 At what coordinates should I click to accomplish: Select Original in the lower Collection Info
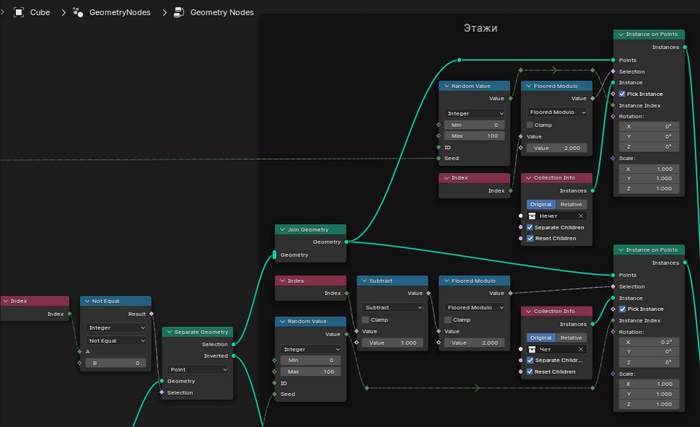540,337
